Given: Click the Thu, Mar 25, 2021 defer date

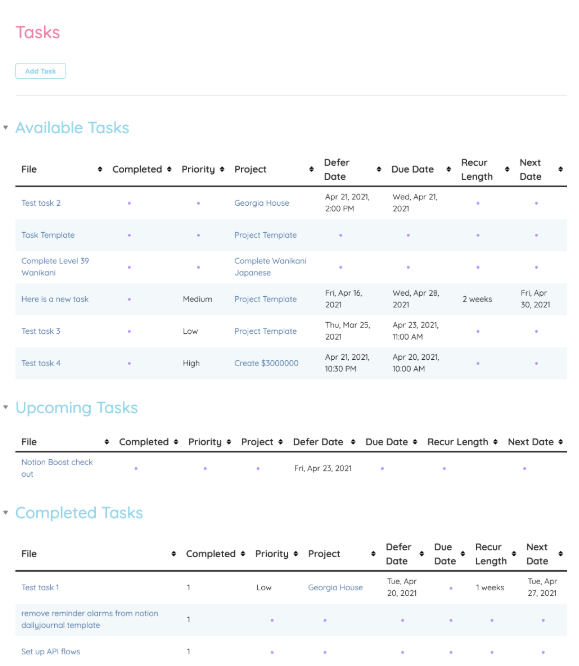Looking at the screenshot, I should 347,331.
